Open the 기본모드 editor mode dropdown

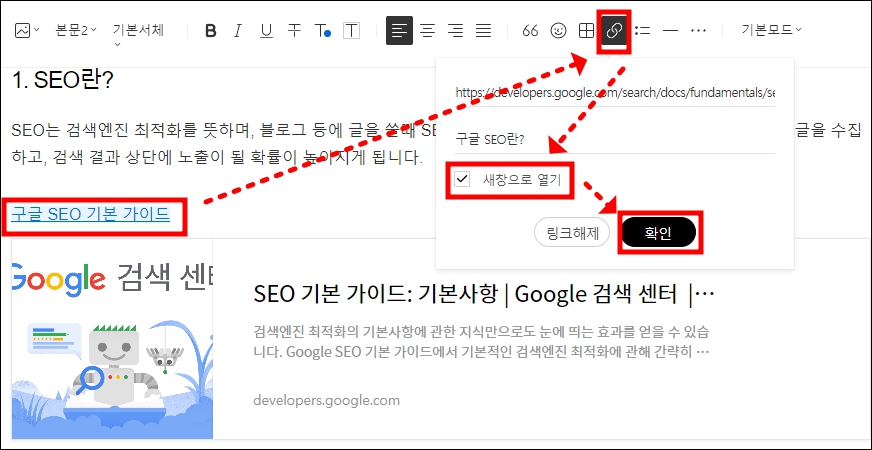click(771, 30)
